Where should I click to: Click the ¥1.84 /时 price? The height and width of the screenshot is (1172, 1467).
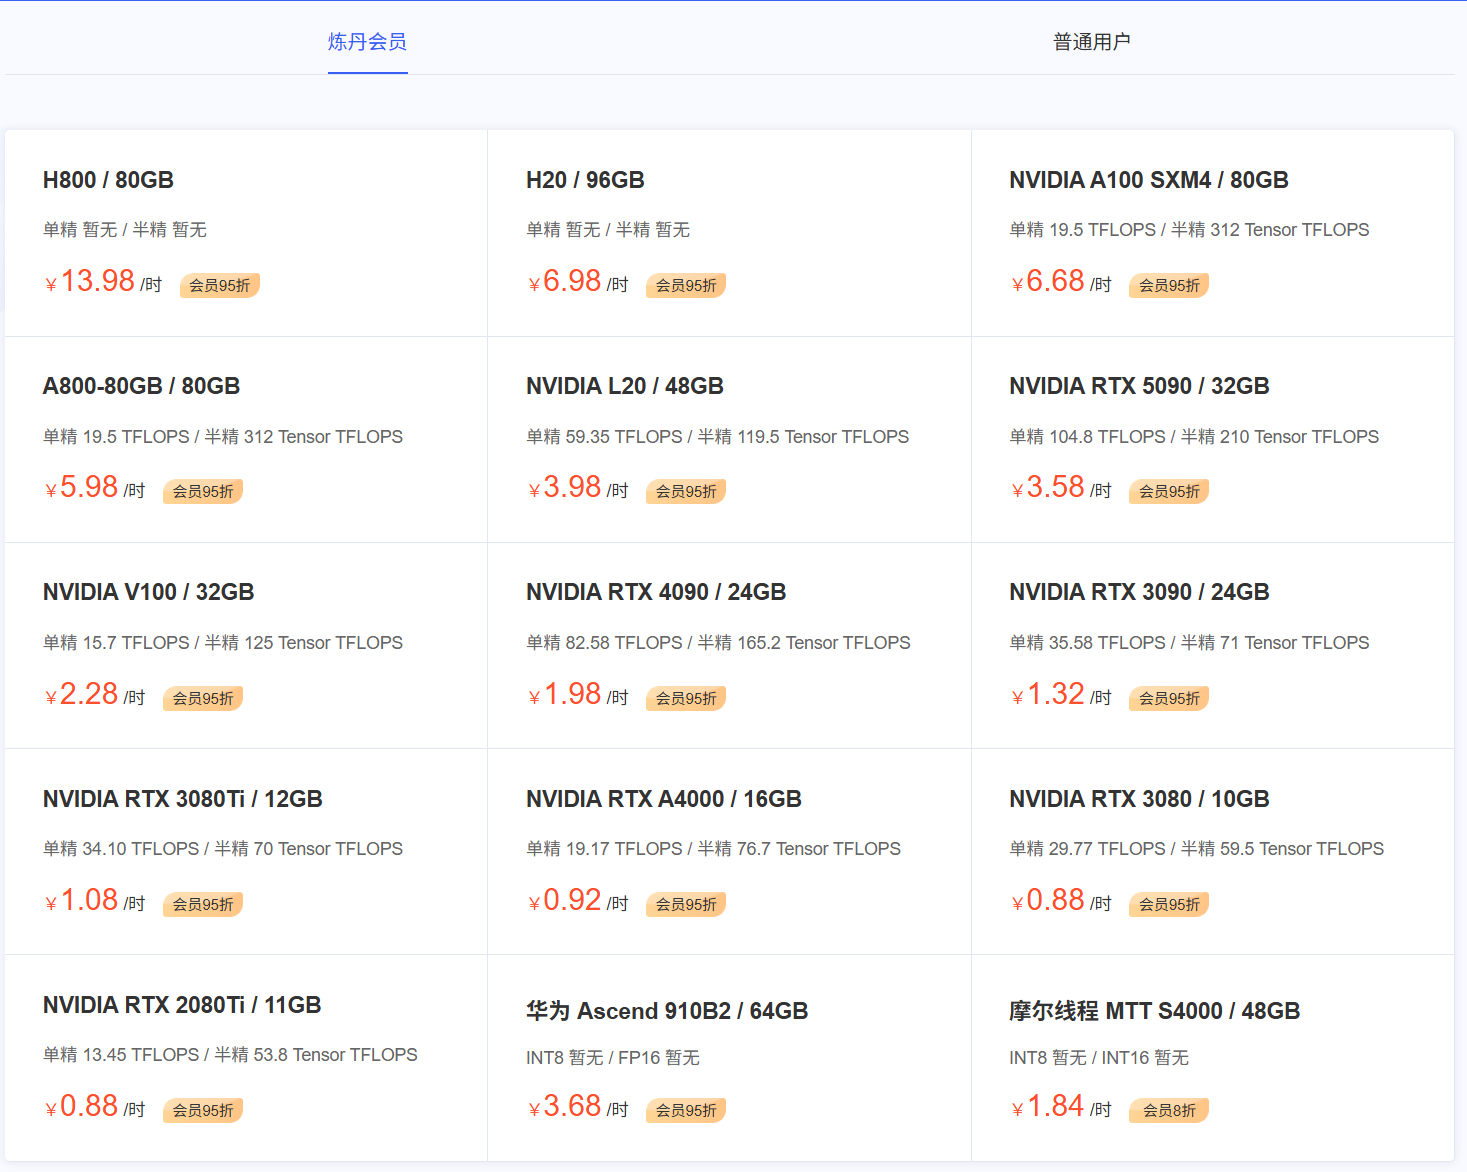pyautogui.click(x=1061, y=1106)
